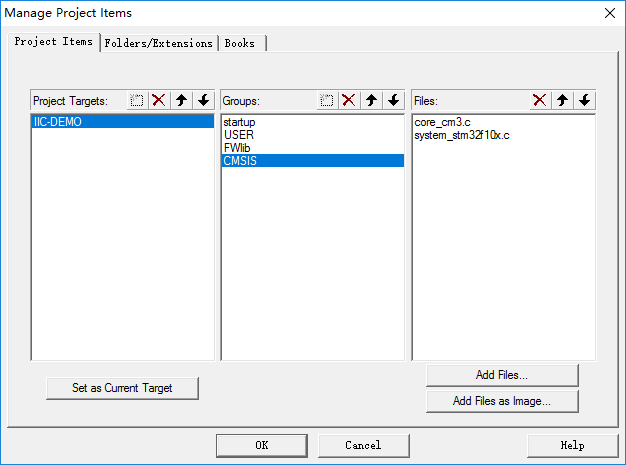Open Help for this dialog
This screenshot has height=465, width=626.
click(x=573, y=445)
